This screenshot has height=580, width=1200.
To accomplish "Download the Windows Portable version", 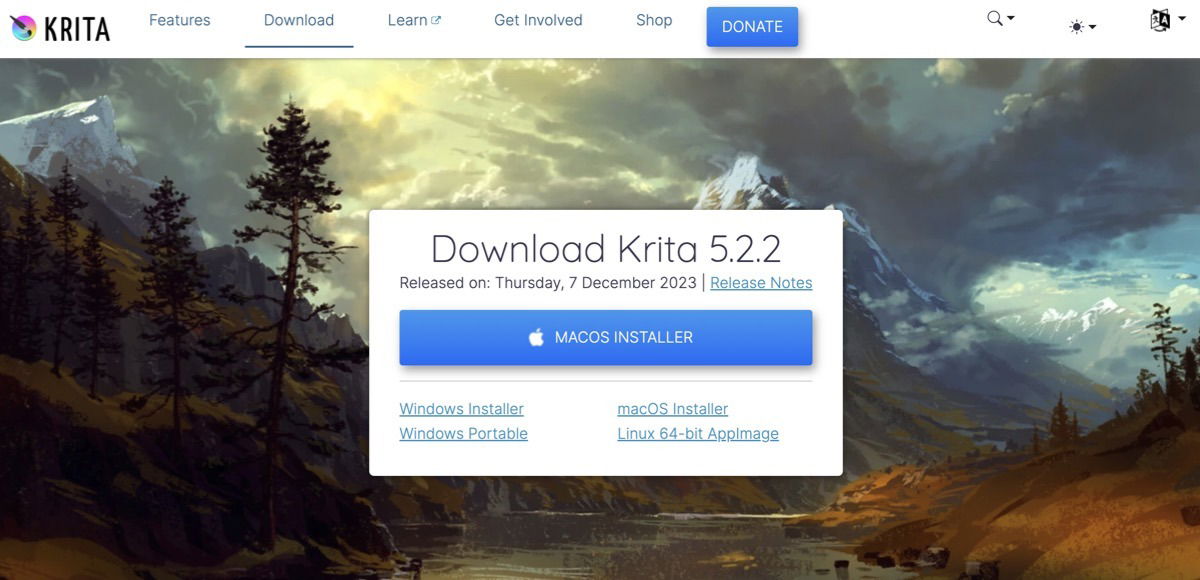I will [x=463, y=433].
